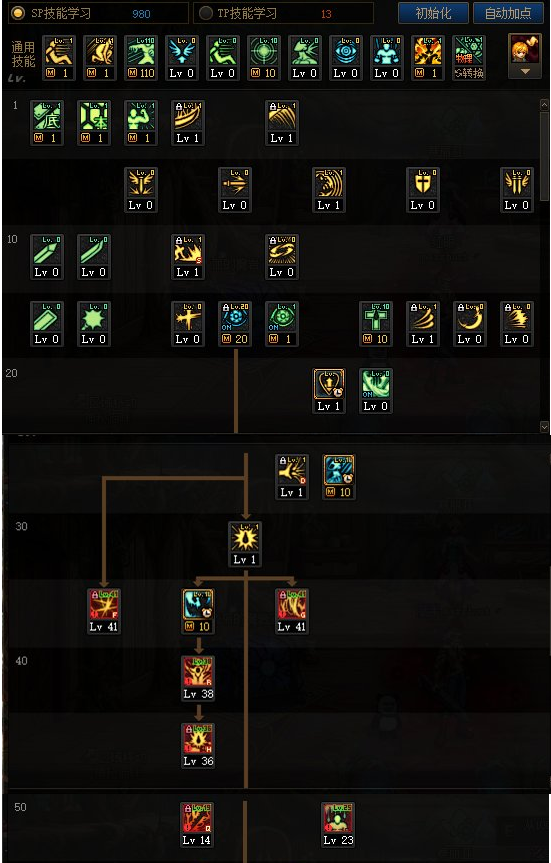Image resolution: width=551 pixels, height=863 pixels.
Task: Click the red skill icon labeled Lv 14
Action: 197,824
